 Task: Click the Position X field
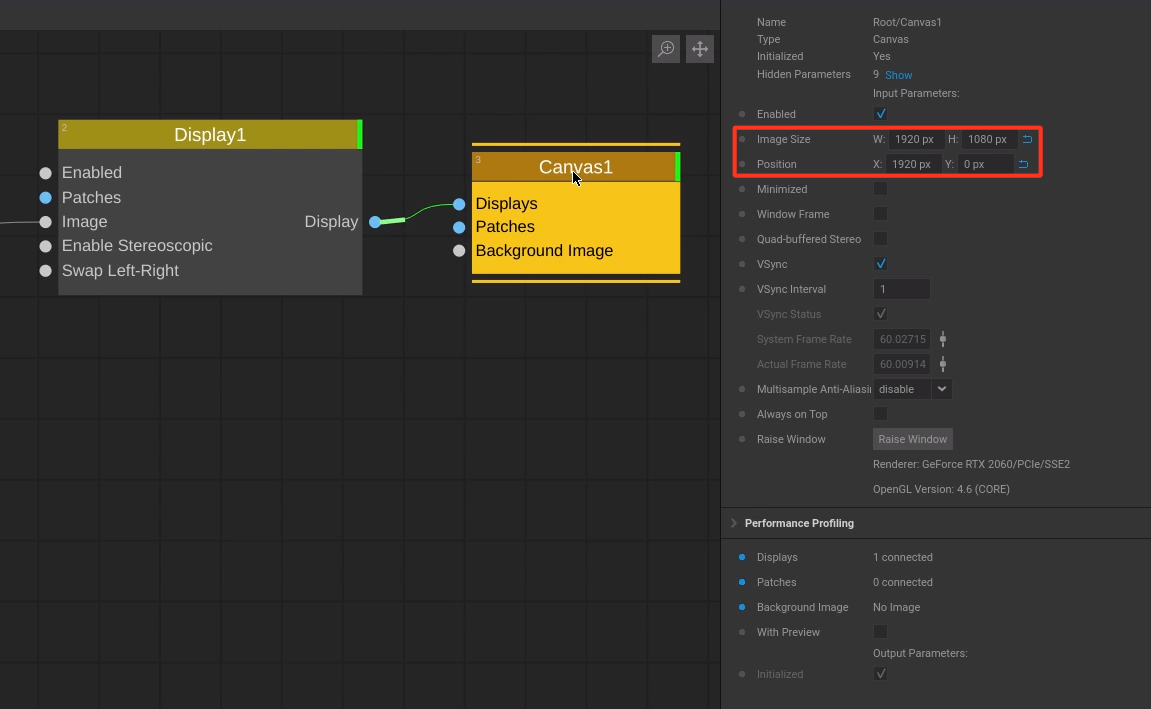coord(912,164)
